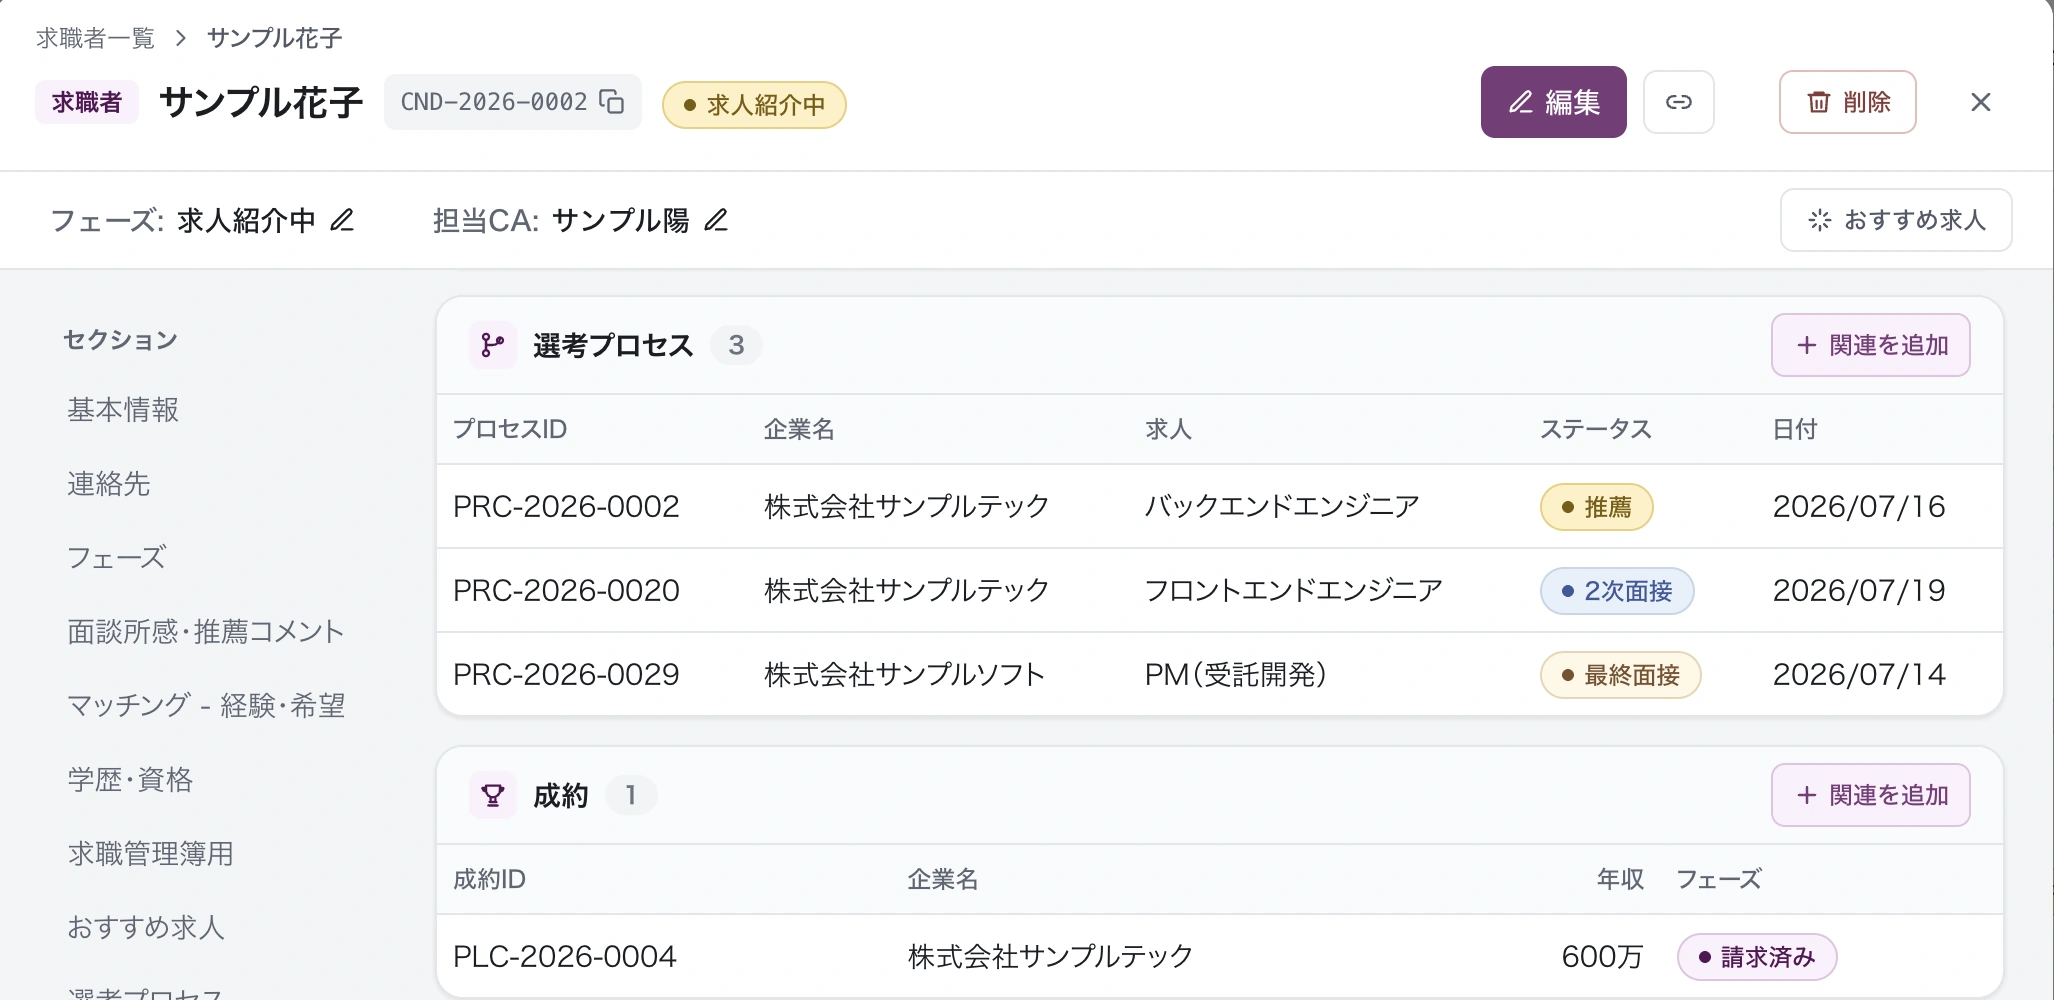Open the 編集 edit button
This screenshot has height=1000, width=2054.
point(1553,102)
